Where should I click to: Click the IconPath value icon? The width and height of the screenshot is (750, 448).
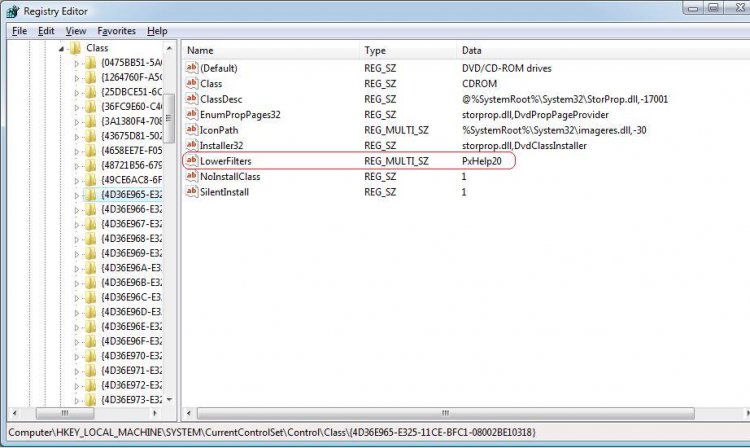192,130
